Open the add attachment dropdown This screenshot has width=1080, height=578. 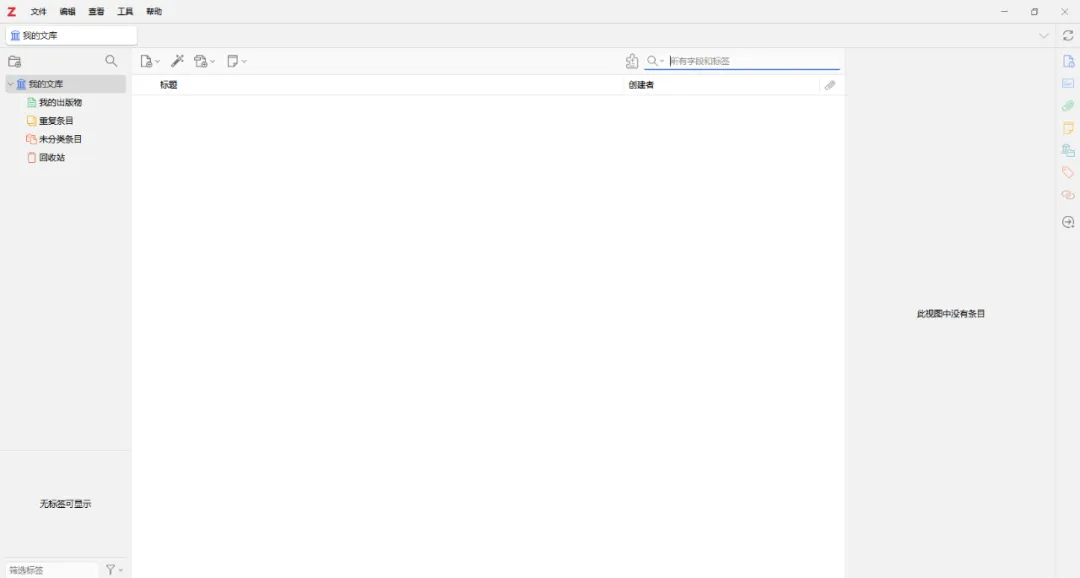204,61
